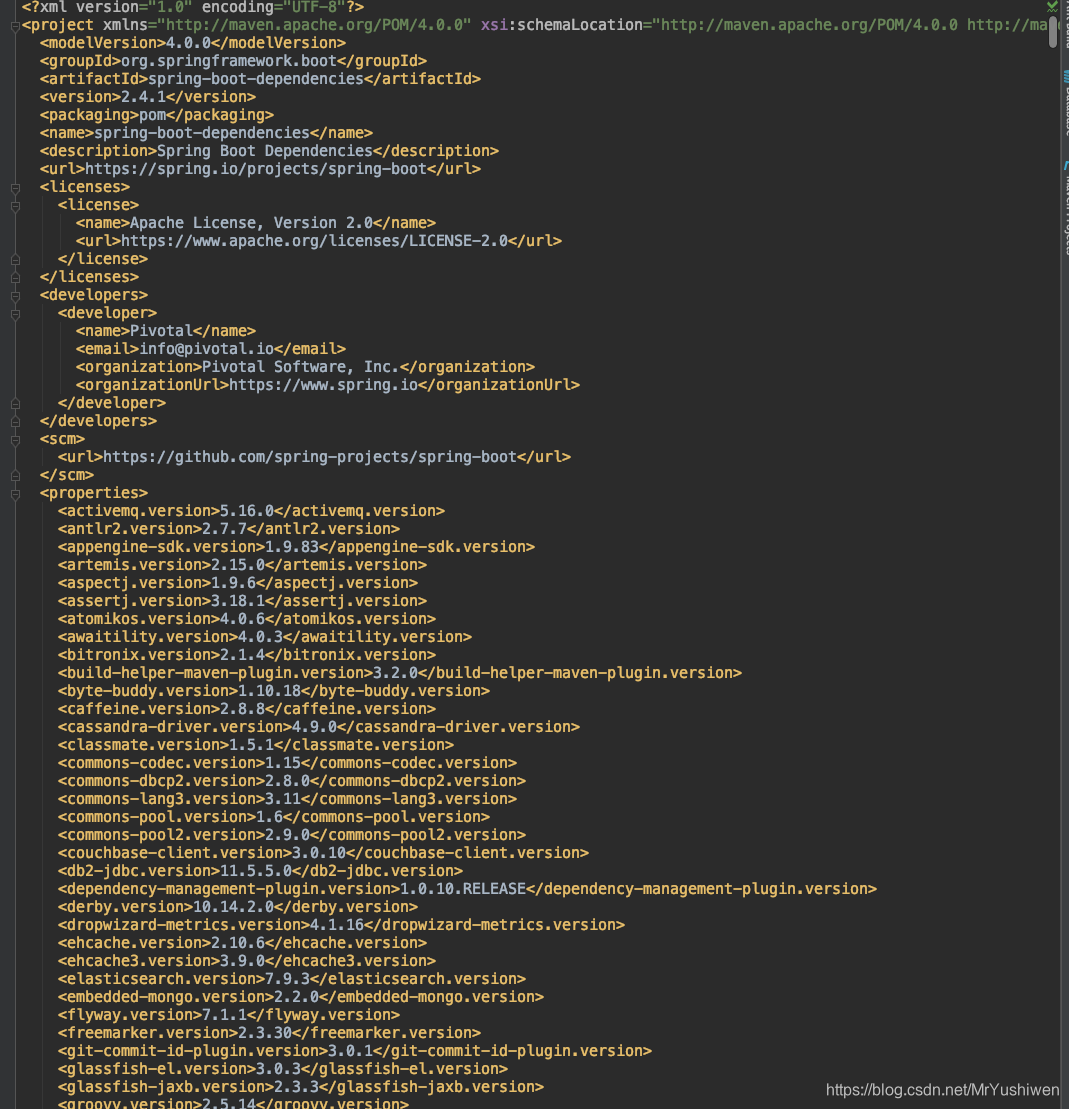This screenshot has height=1109, width=1069.
Task: Click the green inspection checkmark icon
Action: [1053, 6]
